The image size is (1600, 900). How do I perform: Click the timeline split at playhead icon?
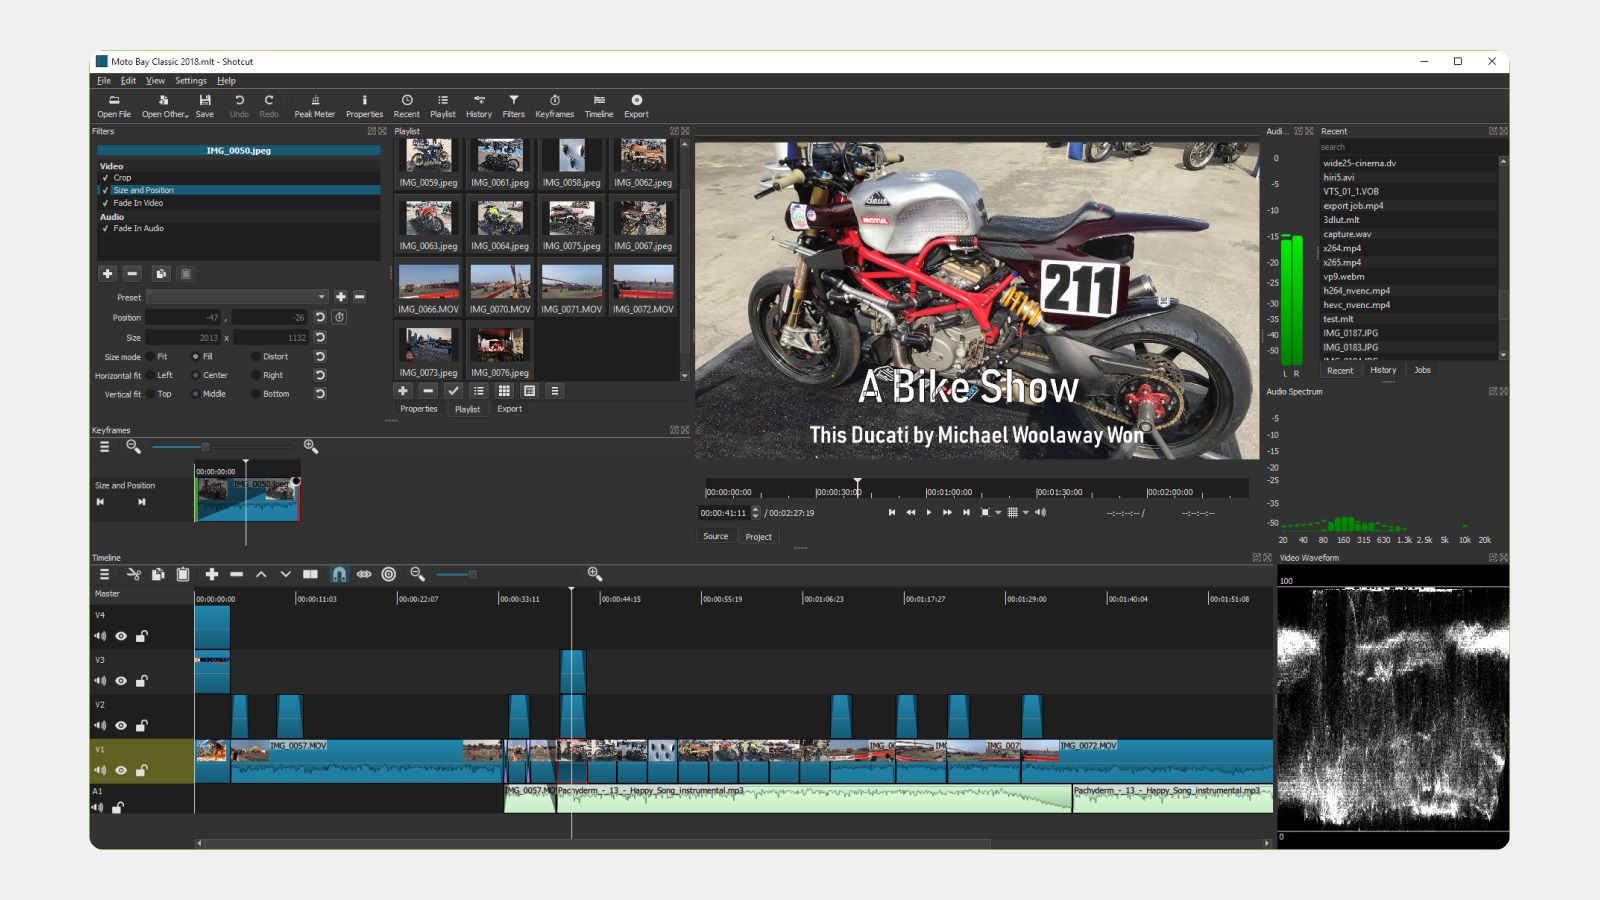(x=310, y=574)
